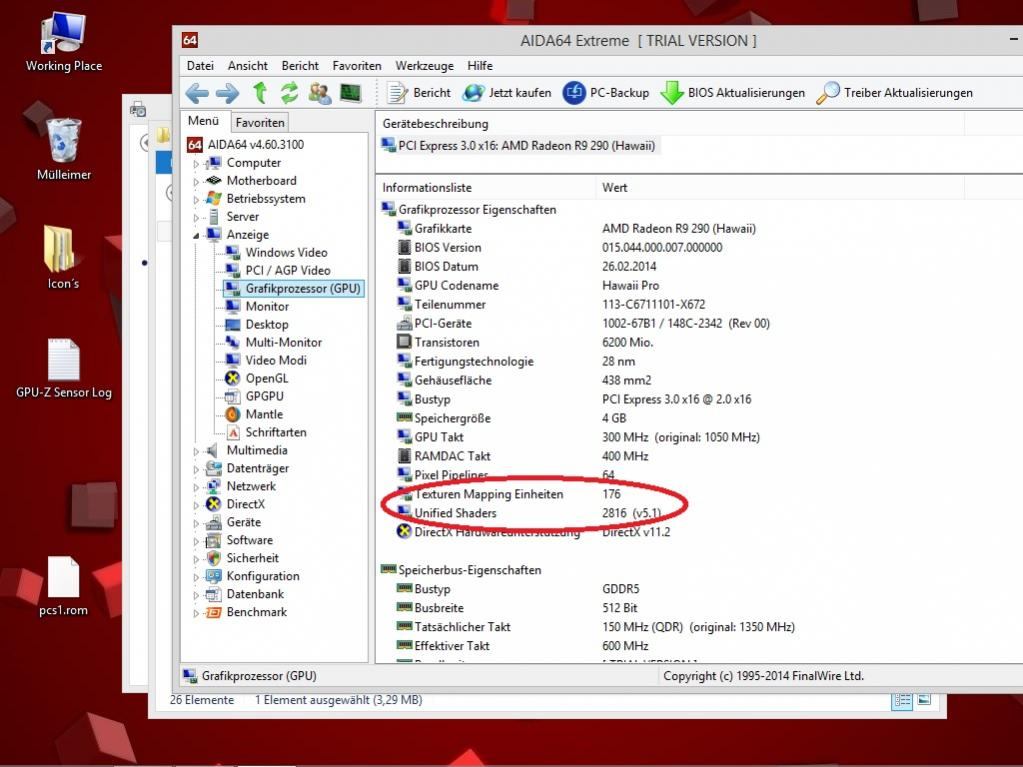This screenshot has height=767, width=1023.
Task: Expand the Multimedia tree node
Action: point(196,451)
